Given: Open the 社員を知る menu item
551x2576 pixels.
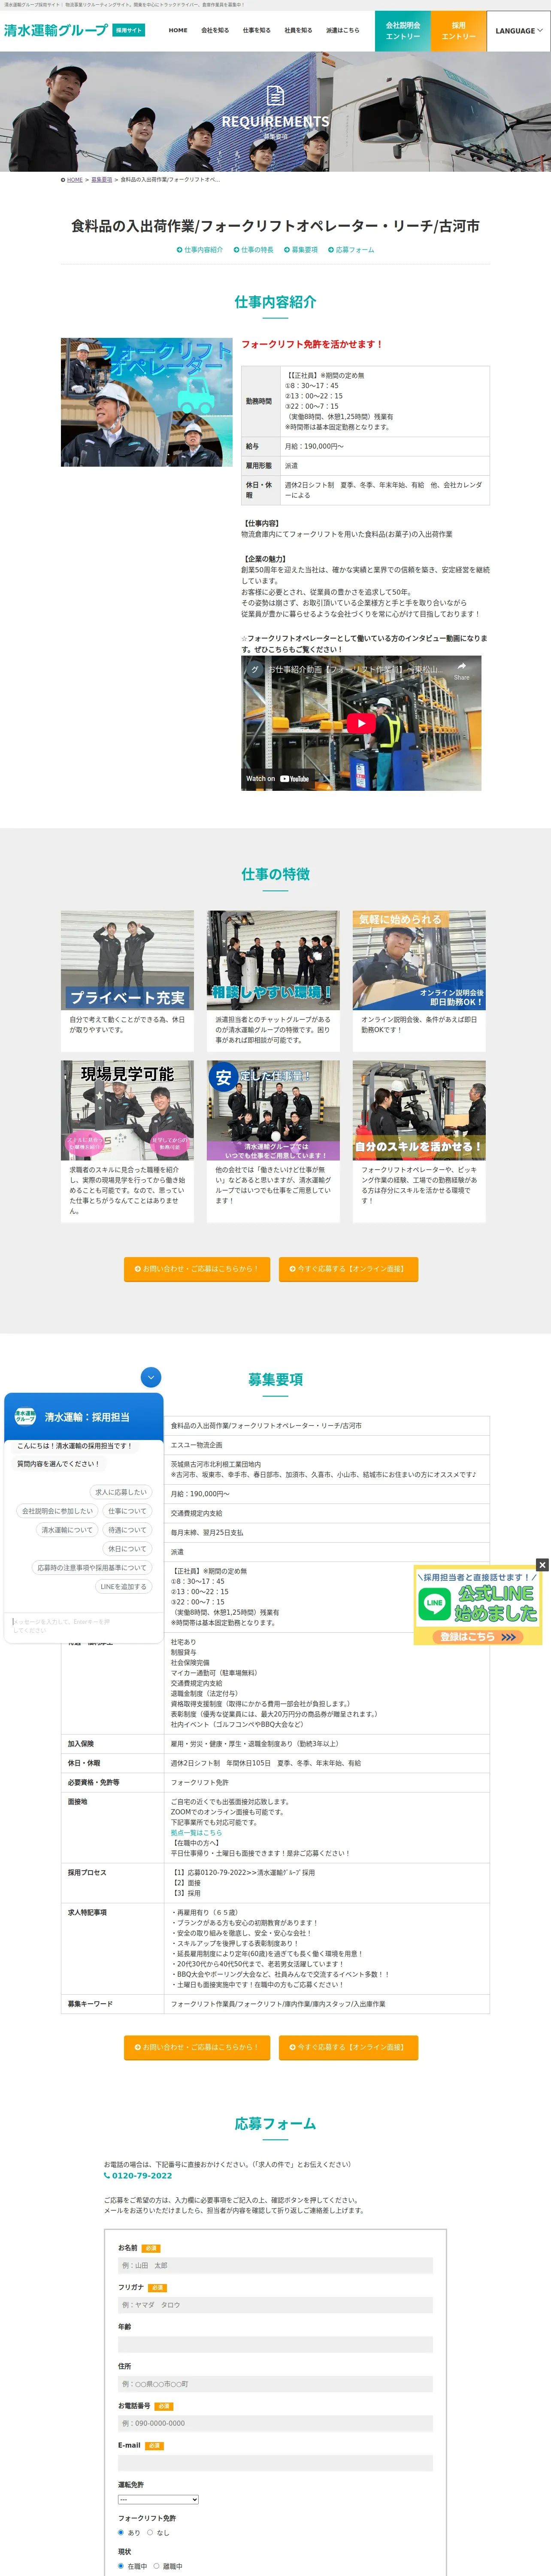Looking at the screenshot, I should [298, 30].
